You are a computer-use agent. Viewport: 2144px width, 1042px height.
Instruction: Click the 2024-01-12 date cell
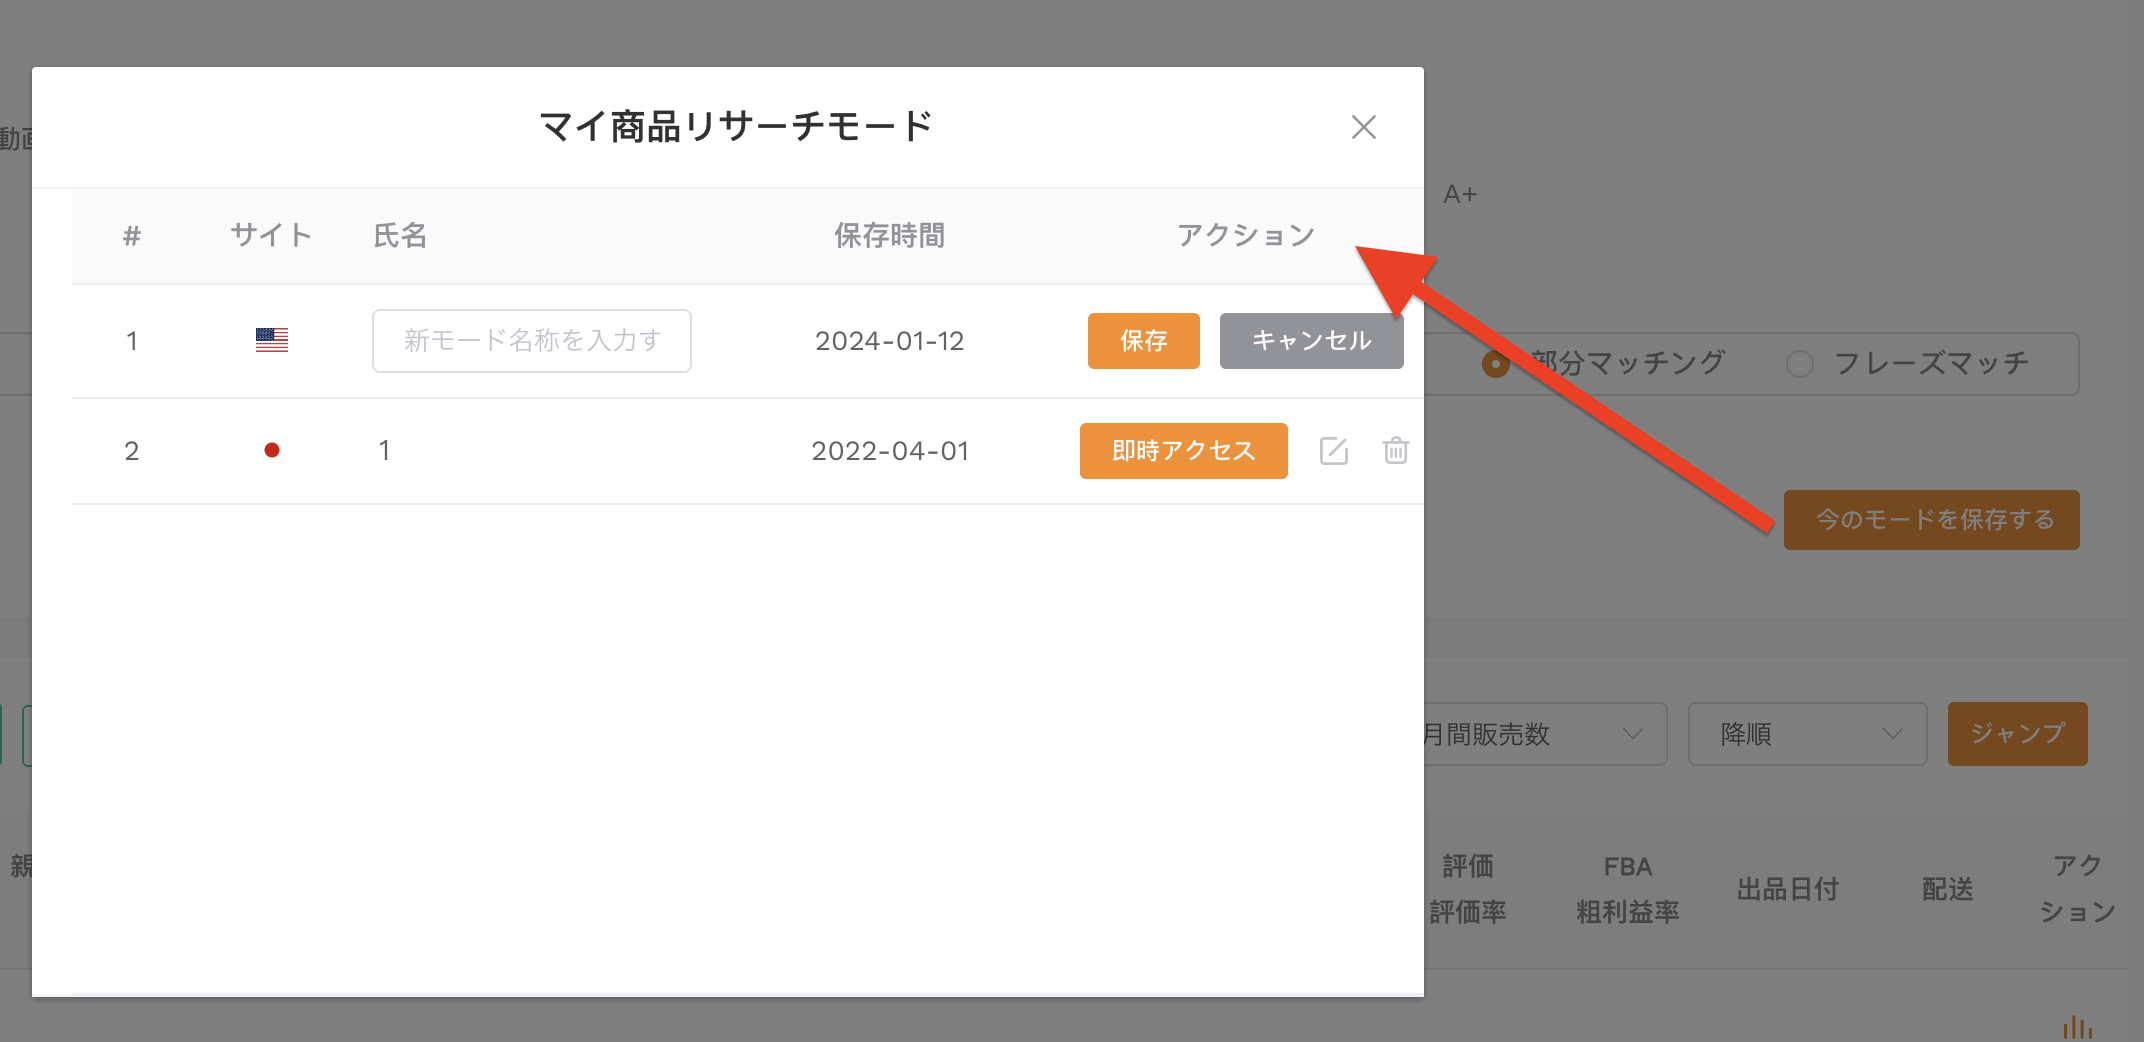coord(889,341)
